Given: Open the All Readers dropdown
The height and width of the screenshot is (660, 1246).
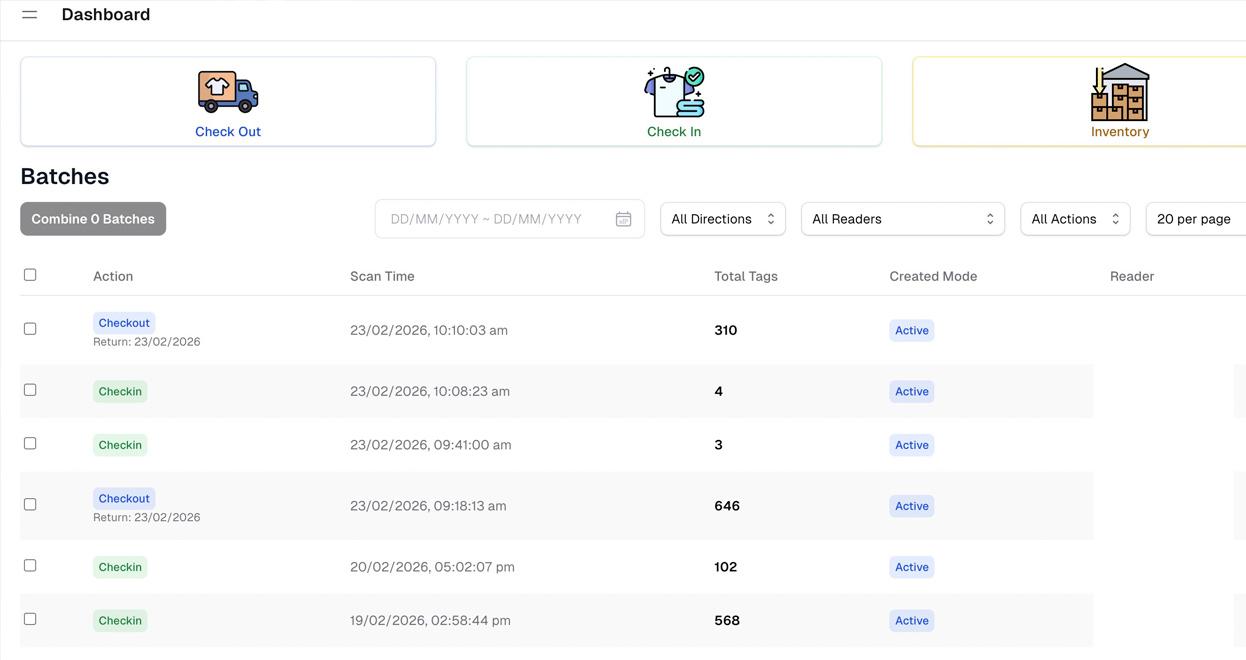Looking at the screenshot, I should pyautogui.click(x=902, y=219).
